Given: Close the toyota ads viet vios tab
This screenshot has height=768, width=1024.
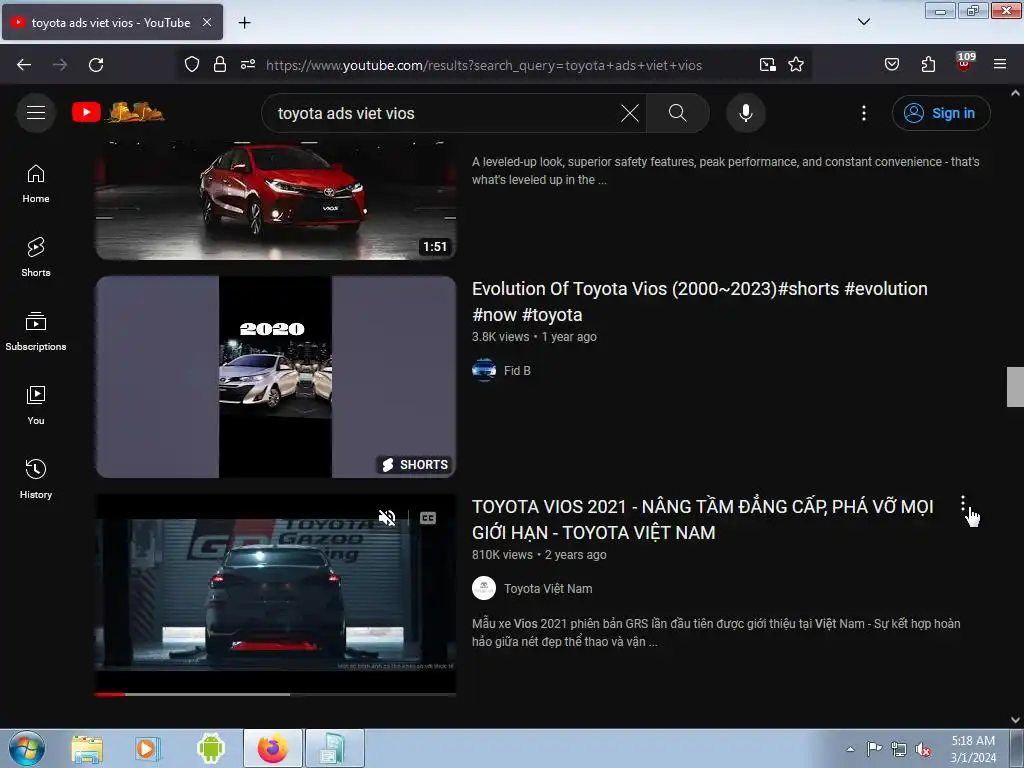Looking at the screenshot, I should click(206, 22).
